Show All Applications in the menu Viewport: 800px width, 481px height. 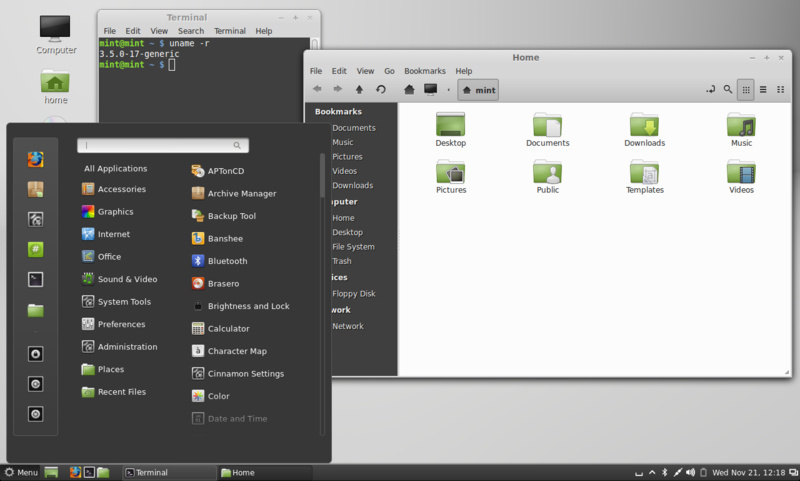coord(115,168)
